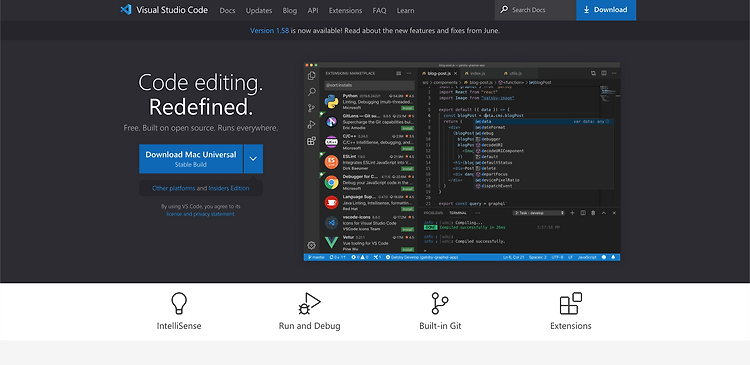
Task: Click the vscode-icons extension icon
Action: click(331, 222)
